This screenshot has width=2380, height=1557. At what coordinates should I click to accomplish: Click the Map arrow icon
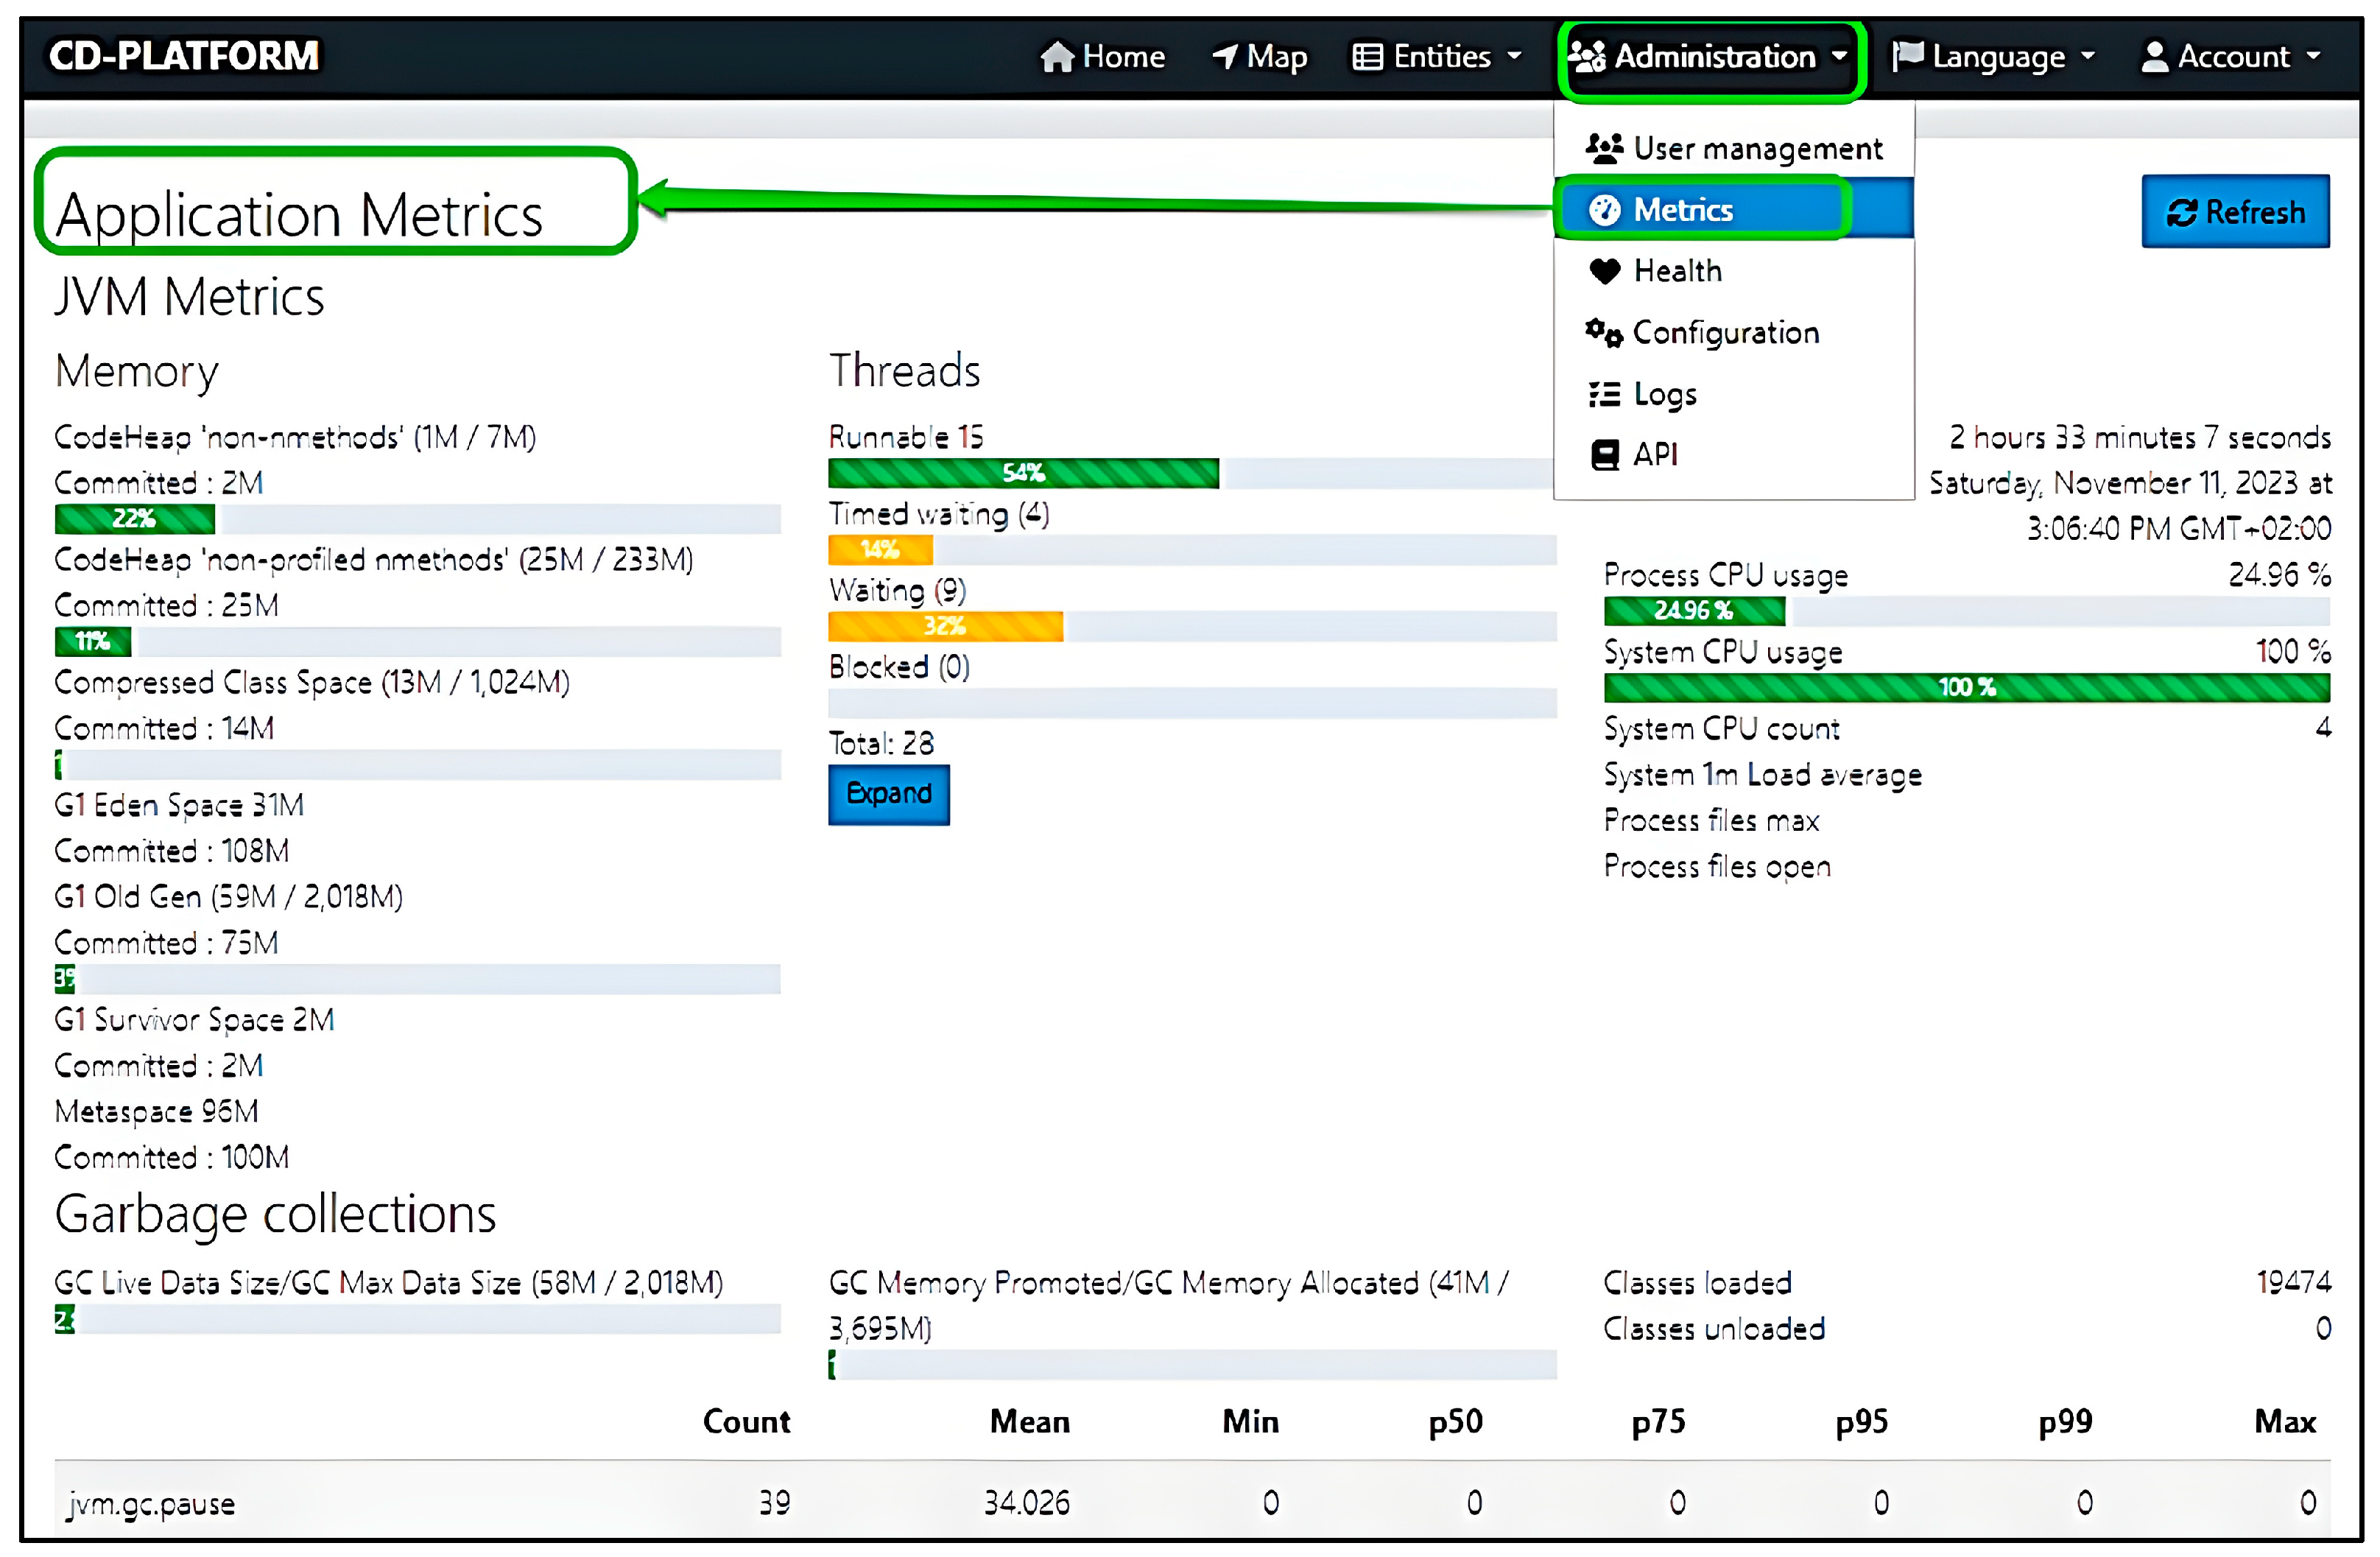click(1225, 57)
